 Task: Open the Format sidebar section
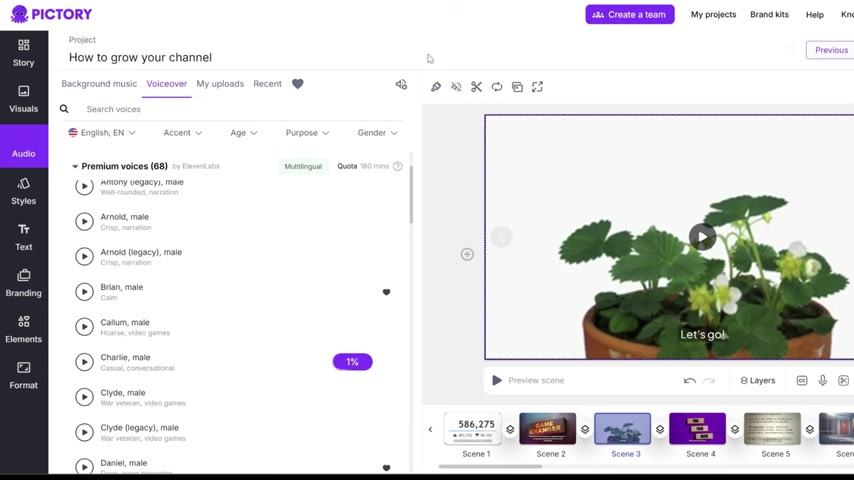coord(23,375)
